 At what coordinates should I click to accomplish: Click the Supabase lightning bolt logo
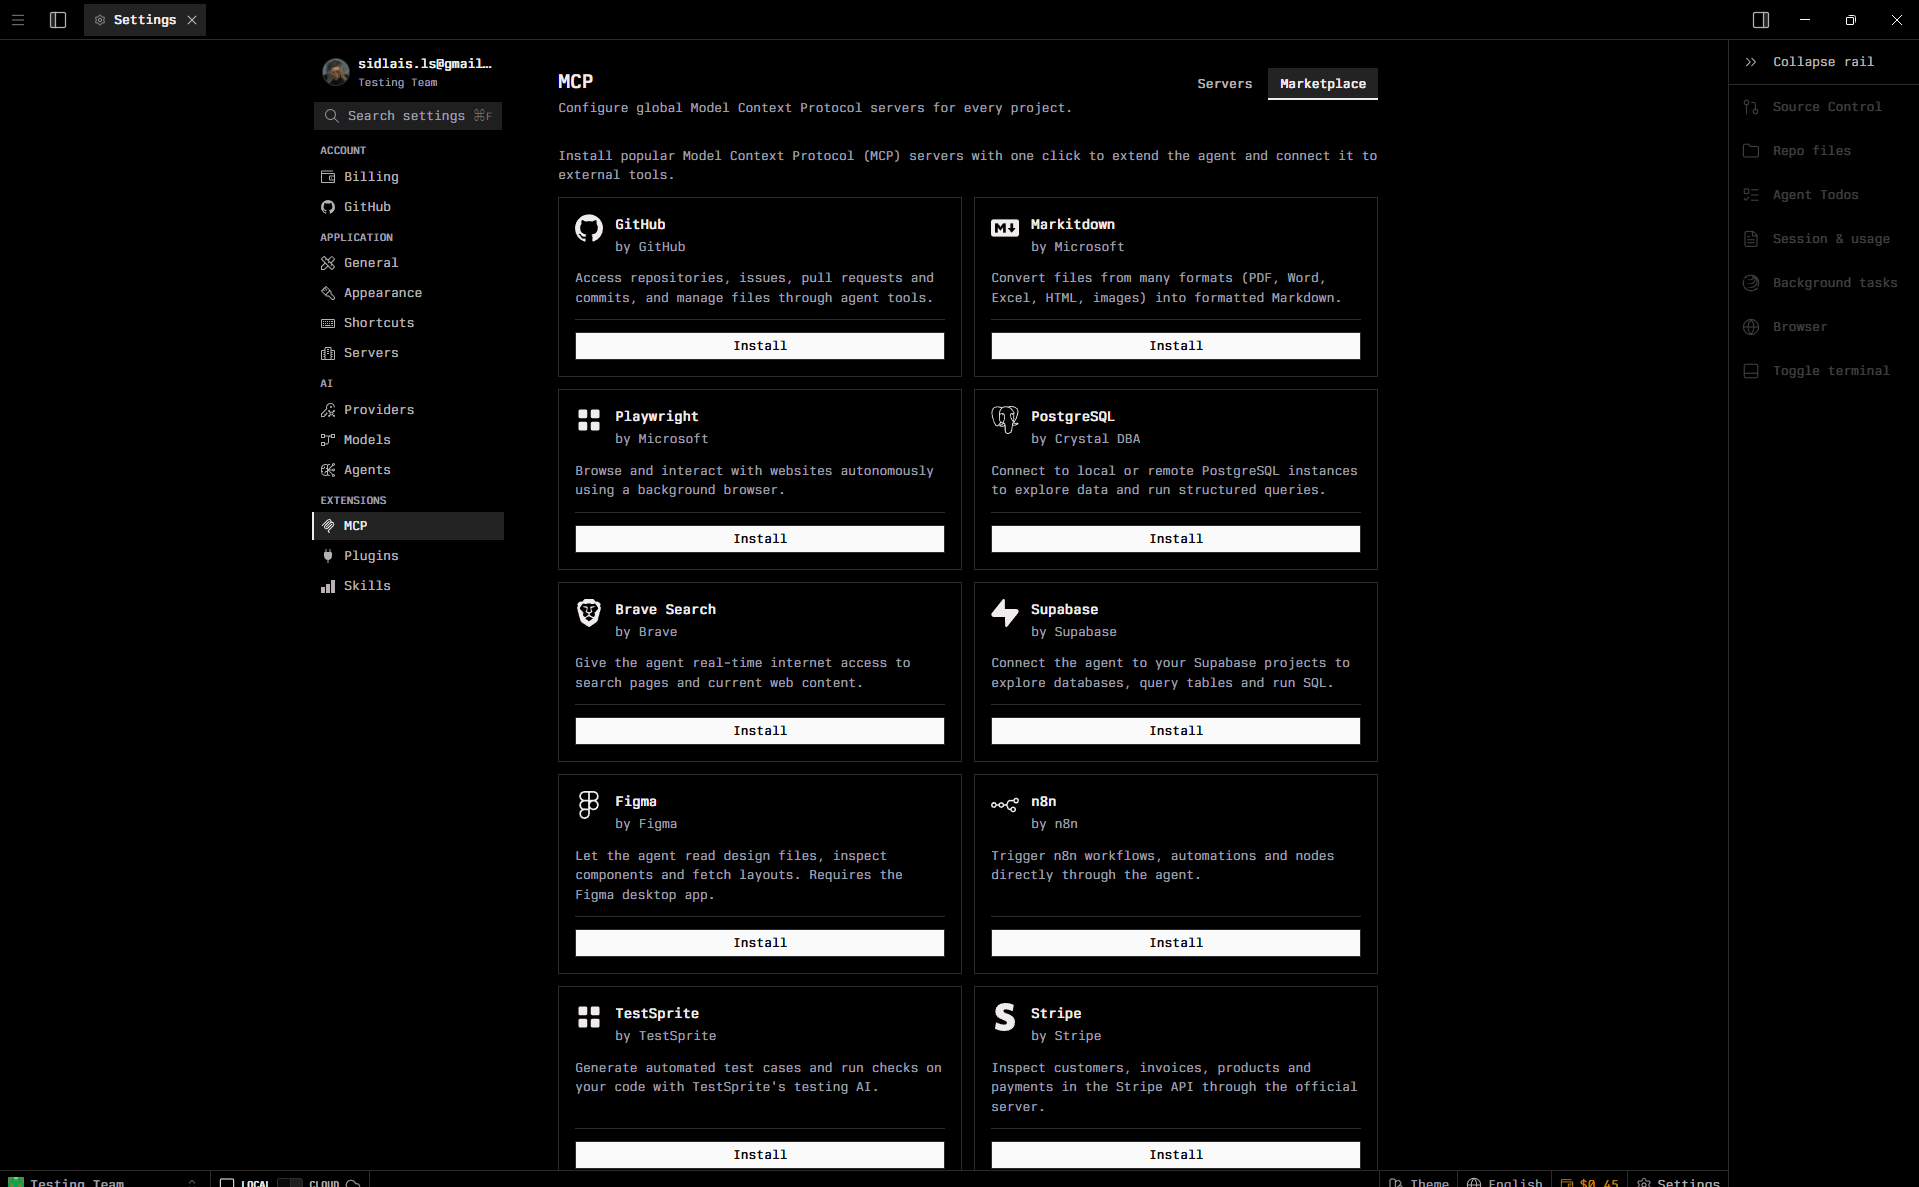pyautogui.click(x=1005, y=613)
